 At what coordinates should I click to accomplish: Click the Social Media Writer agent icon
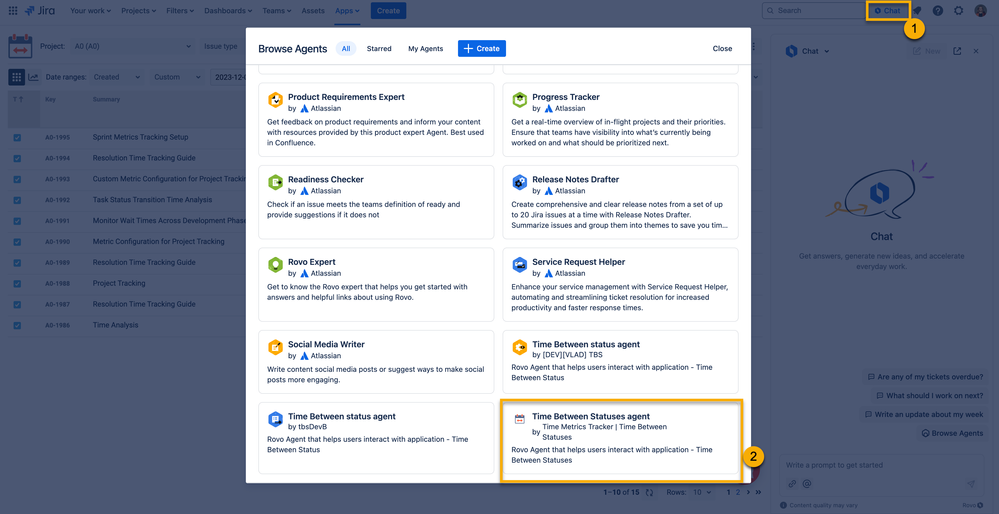coord(275,347)
